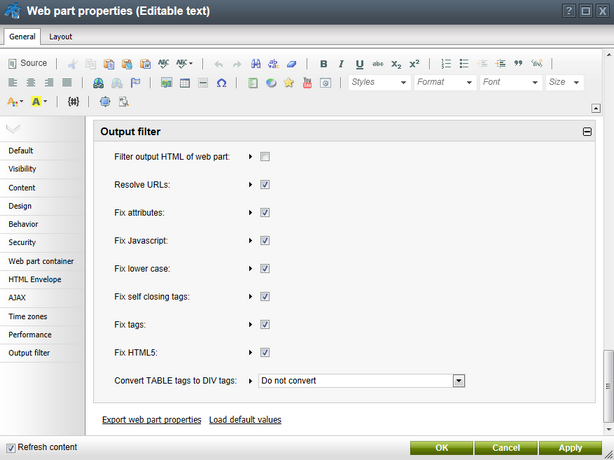Click the help question mark button
This screenshot has width=614, height=460.
point(569,11)
